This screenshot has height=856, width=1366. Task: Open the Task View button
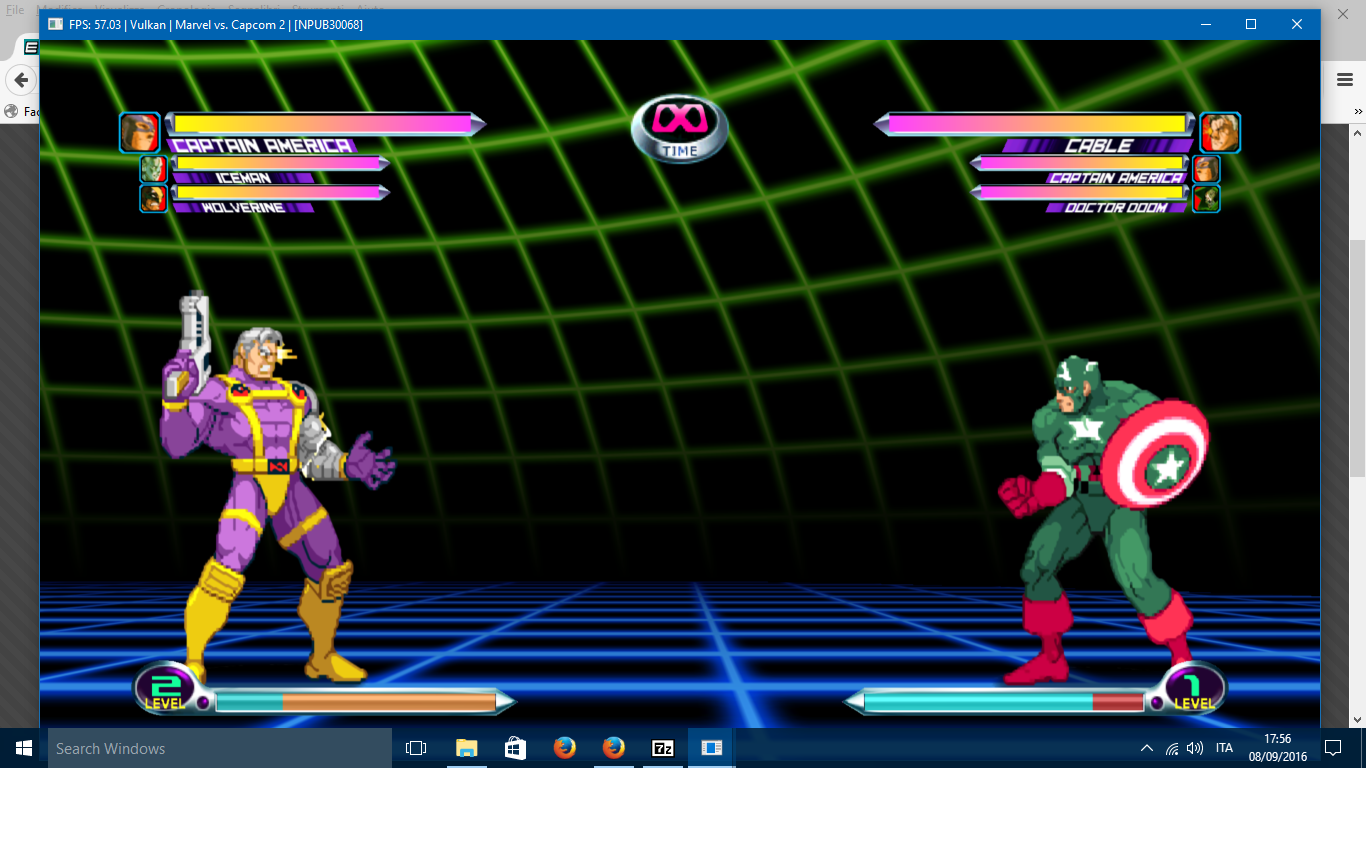point(416,748)
